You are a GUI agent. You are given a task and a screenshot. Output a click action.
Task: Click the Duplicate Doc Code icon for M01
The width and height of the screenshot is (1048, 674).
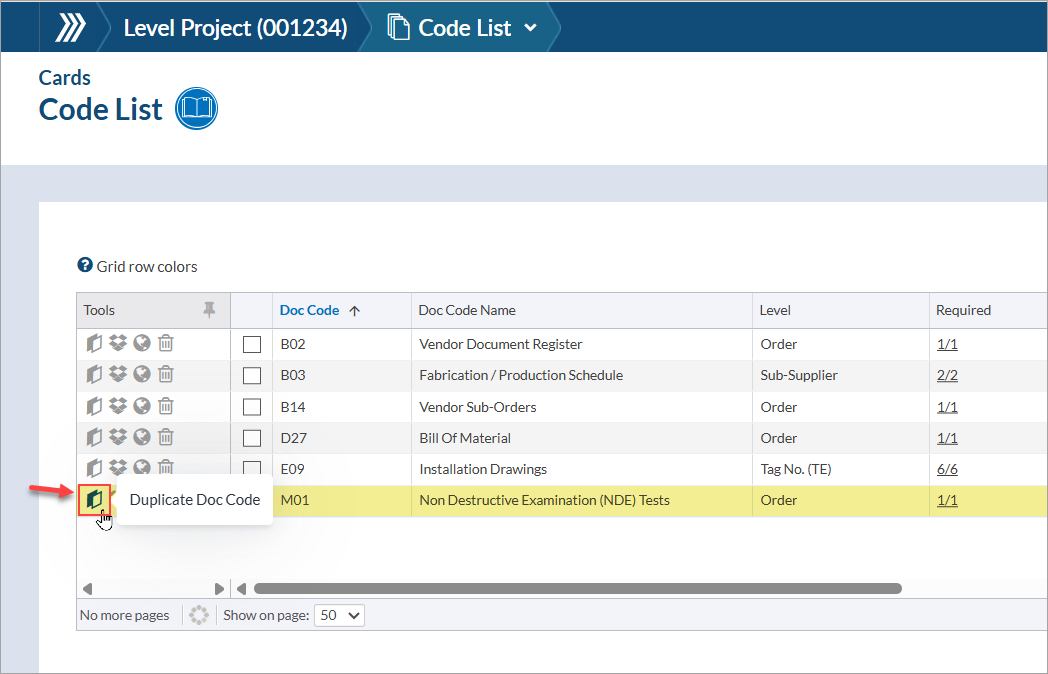coord(94,499)
